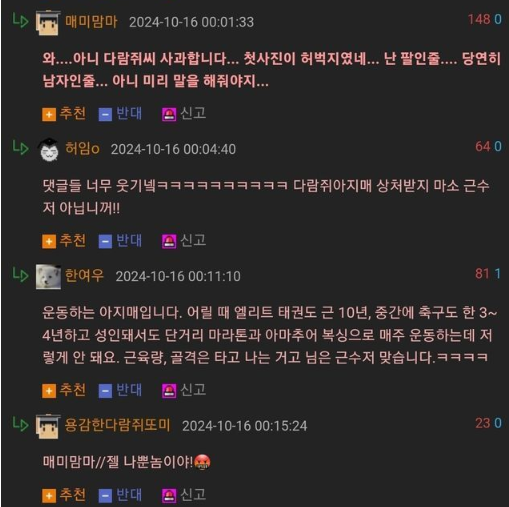509x507 pixels.
Task: Report 용감한다람쥐또미's comment with the 신고 button
Action: [x=184, y=495]
